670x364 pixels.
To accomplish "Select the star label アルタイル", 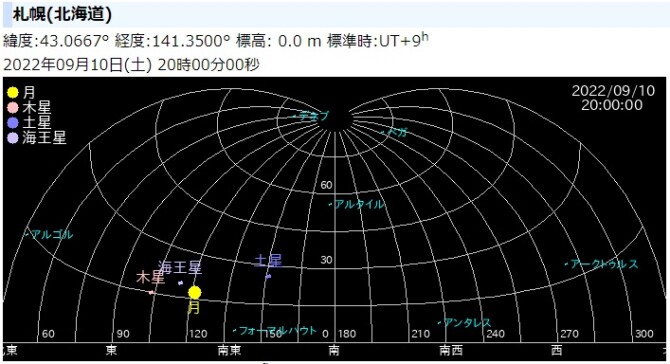I will 359,204.
